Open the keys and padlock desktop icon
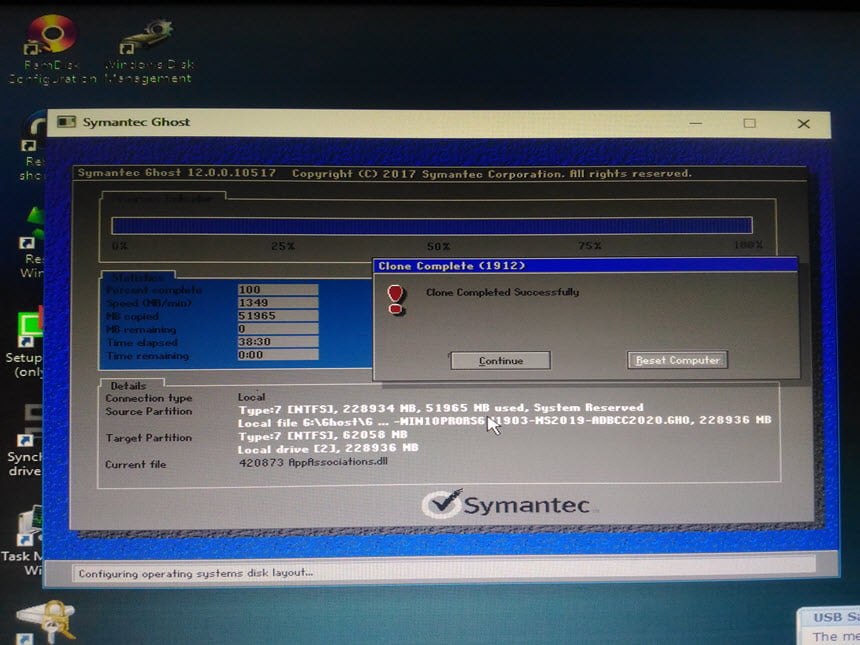The height and width of the screenshot is (645, 860). (x=47, y=622)
